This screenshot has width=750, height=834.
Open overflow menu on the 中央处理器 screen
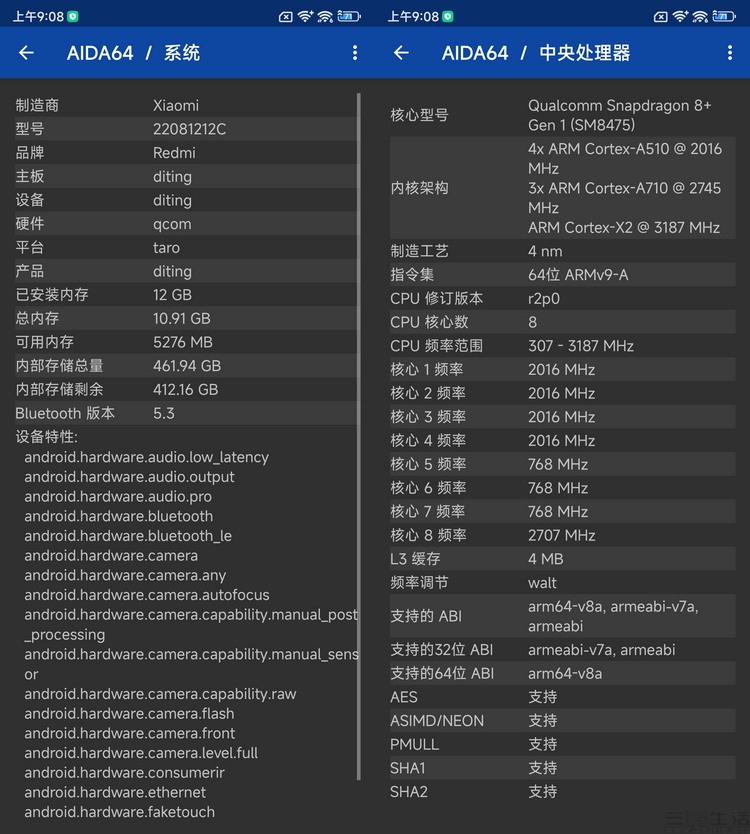click(x=730, y=53)
